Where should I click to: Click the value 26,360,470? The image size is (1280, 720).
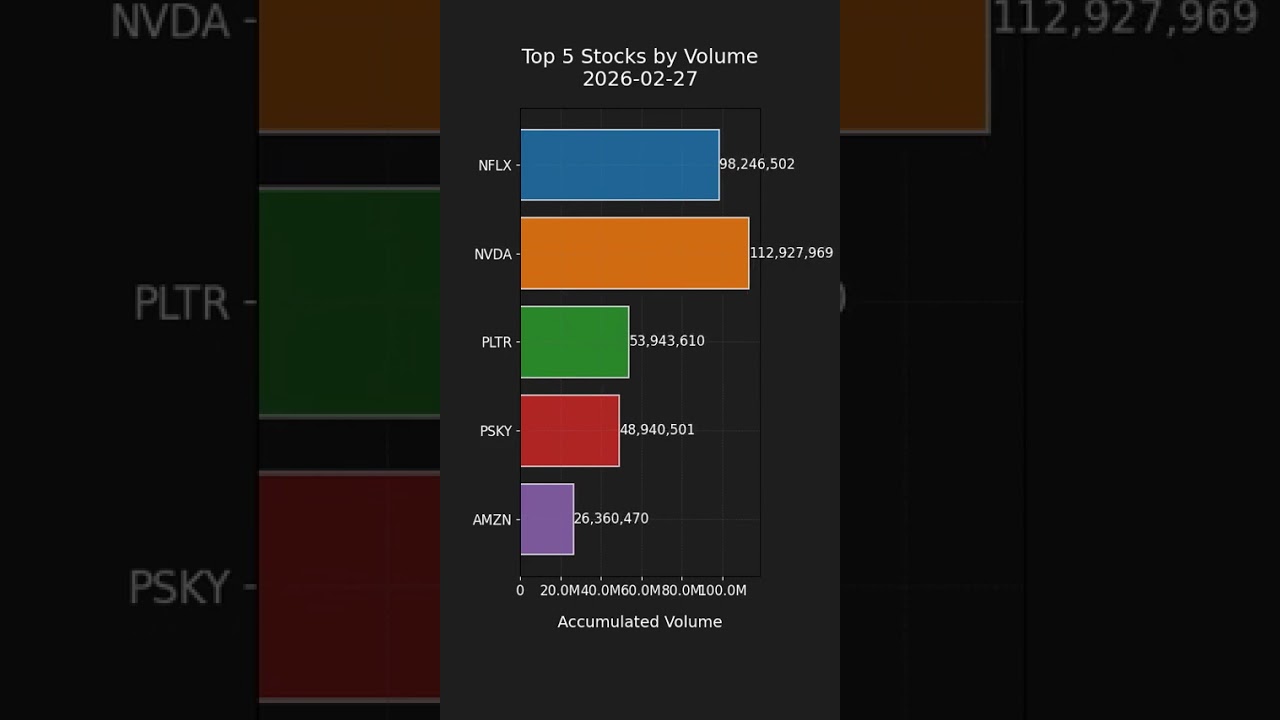[x=611, y=519]
